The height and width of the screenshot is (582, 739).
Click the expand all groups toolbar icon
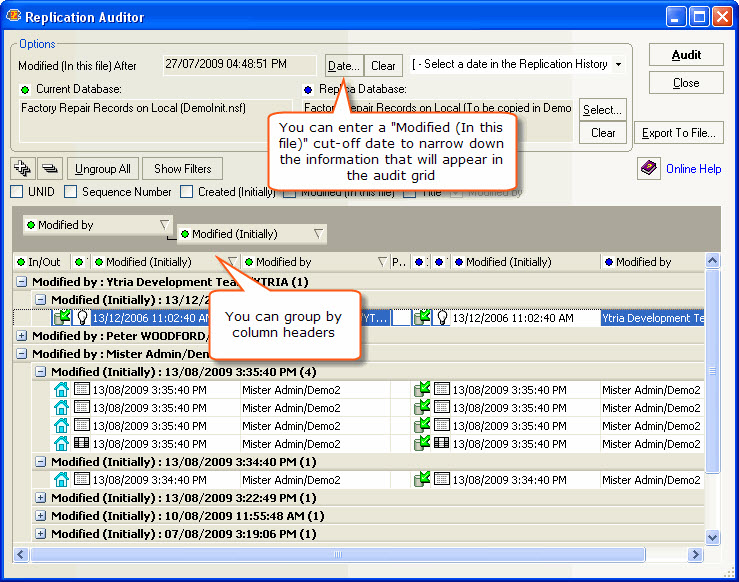click(23, 168)
